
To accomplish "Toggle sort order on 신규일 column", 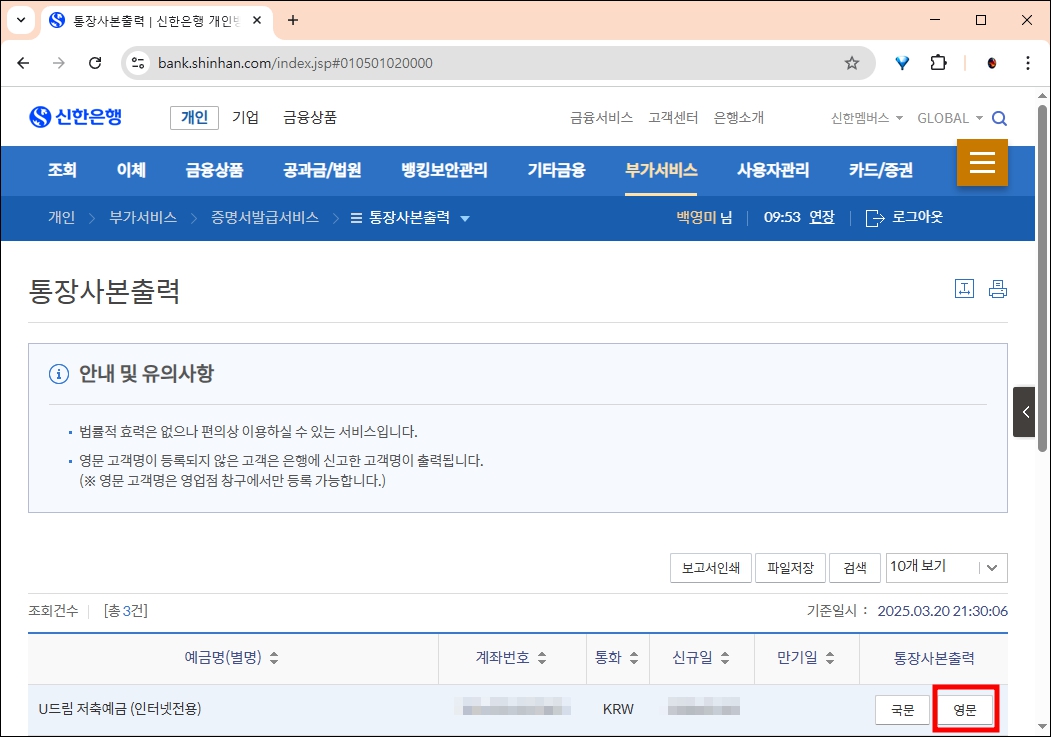I will [x=726, y=659].
